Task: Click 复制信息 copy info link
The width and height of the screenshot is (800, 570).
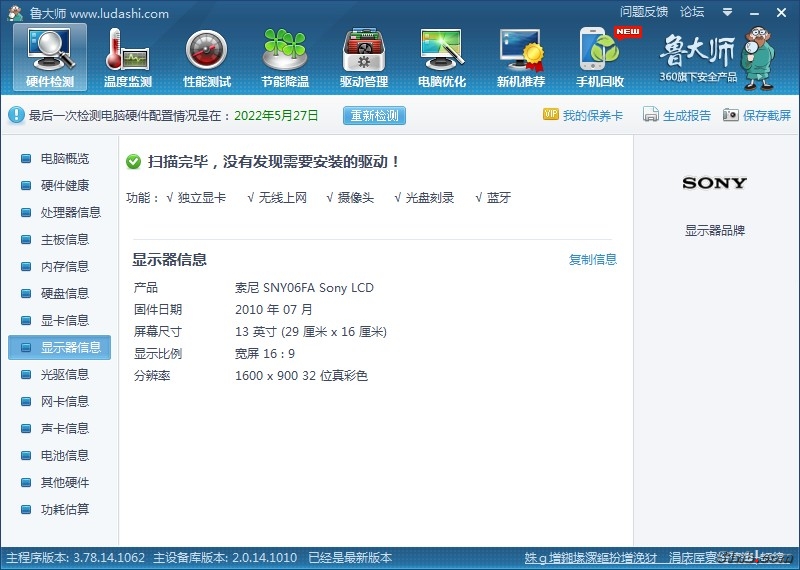Action: (593, 259)
